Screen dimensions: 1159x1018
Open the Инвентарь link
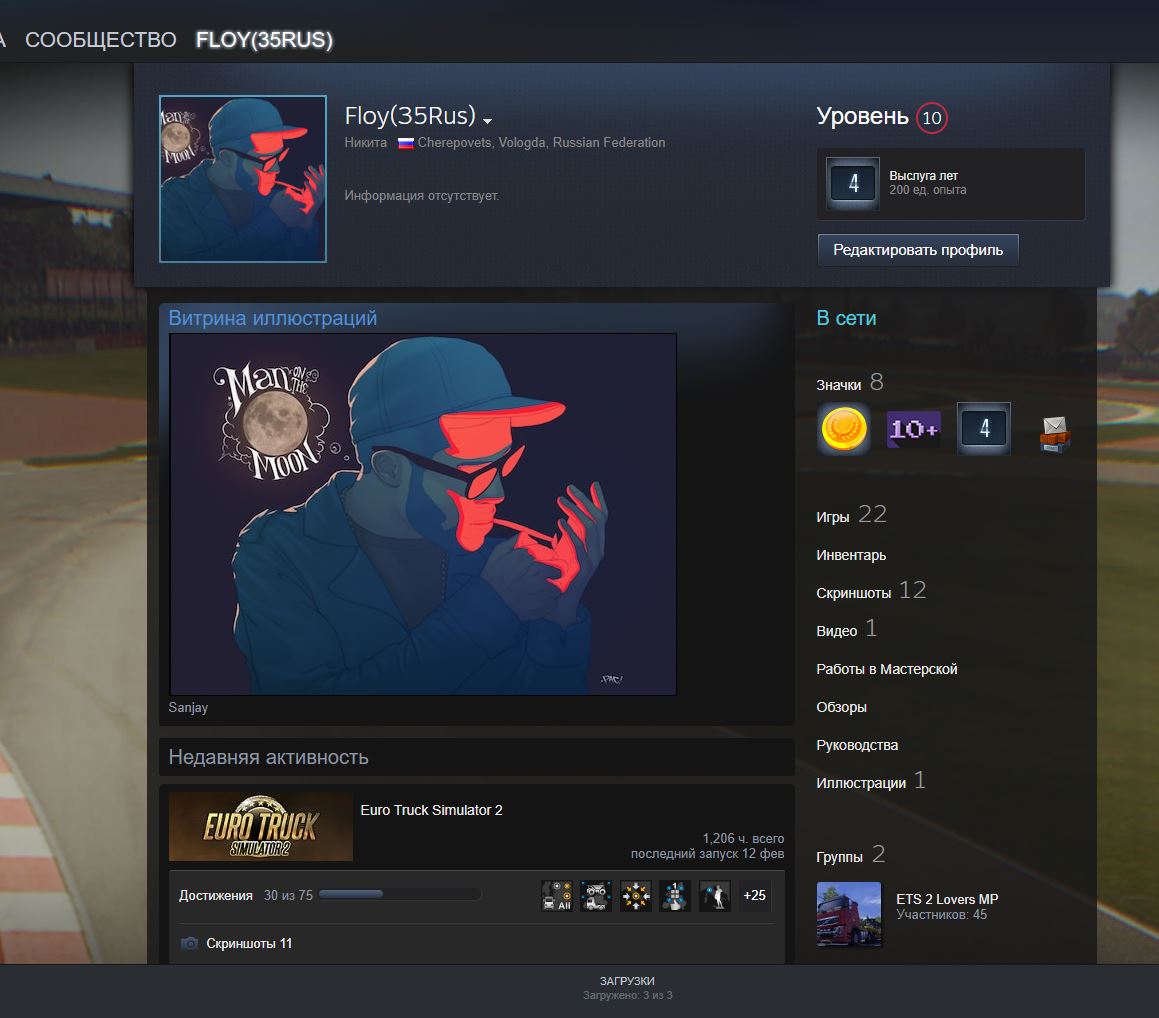pos(851,555)
